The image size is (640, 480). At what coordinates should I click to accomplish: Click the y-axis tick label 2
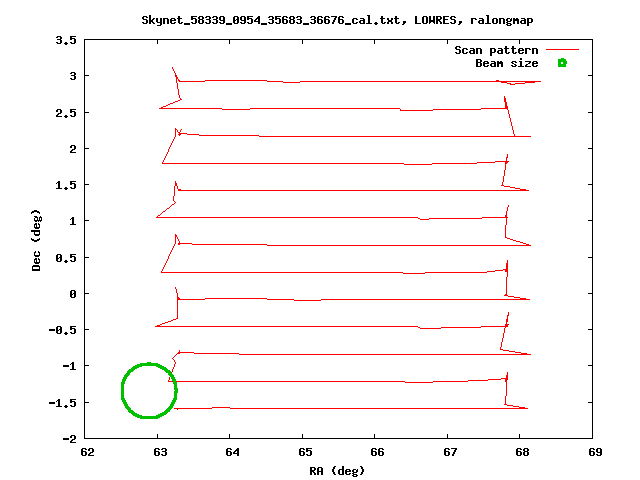click(73, 149)
